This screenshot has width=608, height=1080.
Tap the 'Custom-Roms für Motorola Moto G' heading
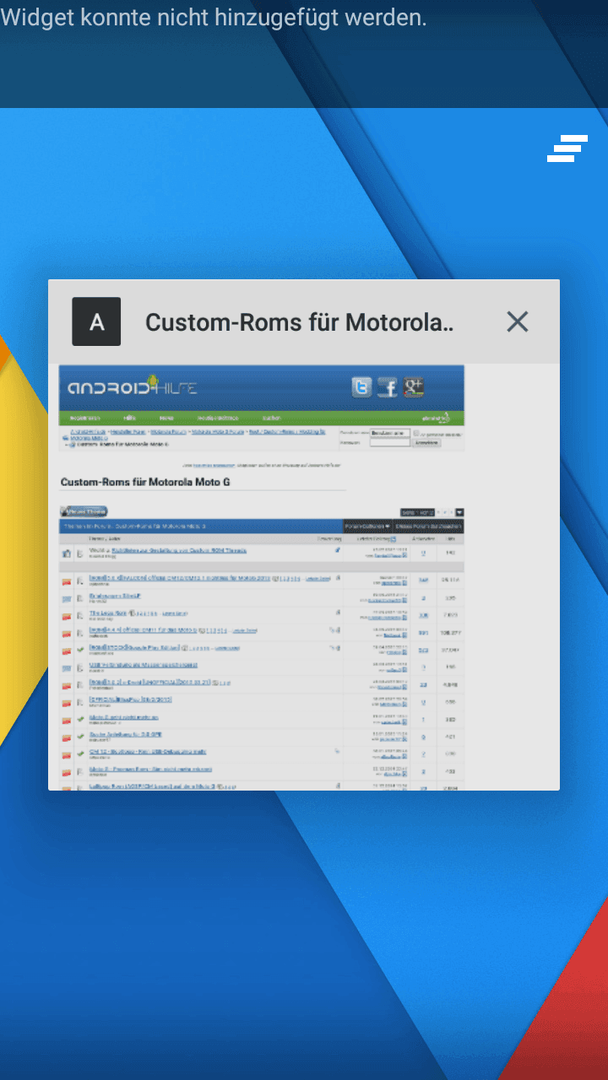[145, 482]
